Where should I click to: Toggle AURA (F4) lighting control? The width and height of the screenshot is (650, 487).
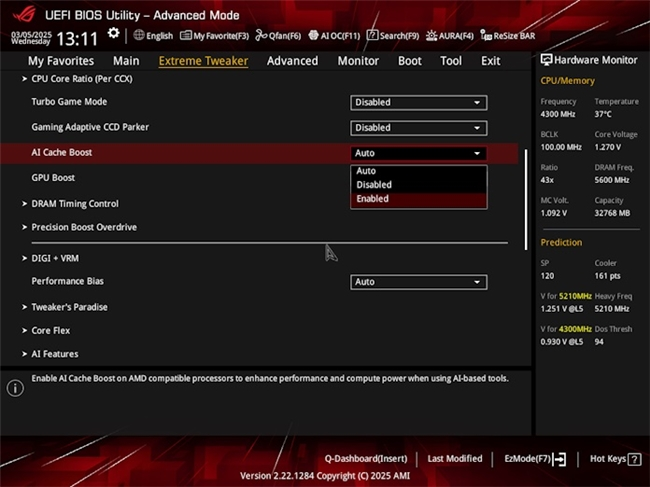(451, 36)
